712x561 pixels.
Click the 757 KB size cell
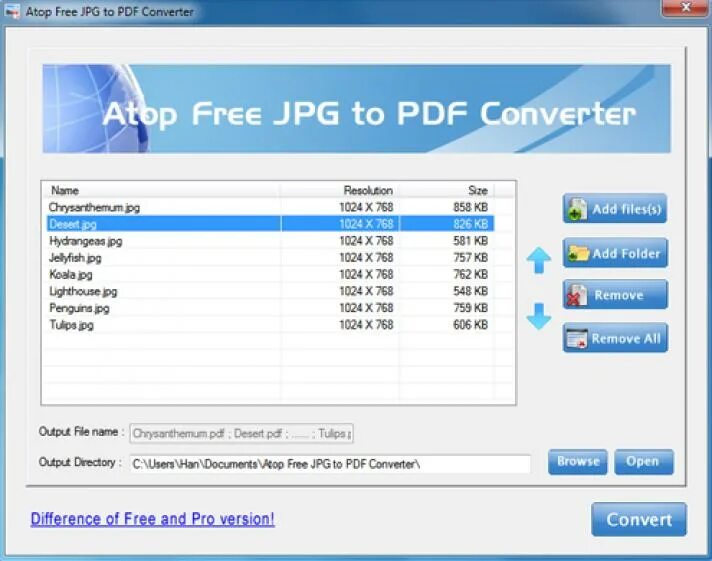click(x=470, y=258)
